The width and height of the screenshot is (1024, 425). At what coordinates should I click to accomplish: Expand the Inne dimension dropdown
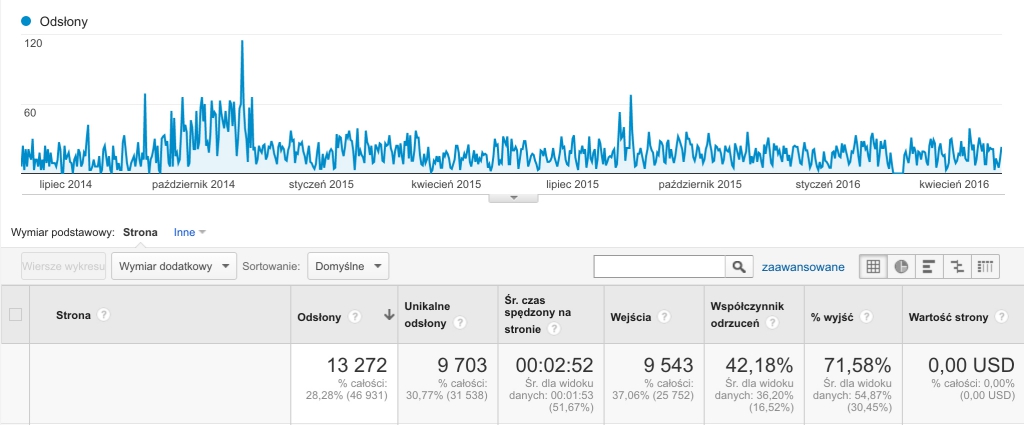point(190,232)
